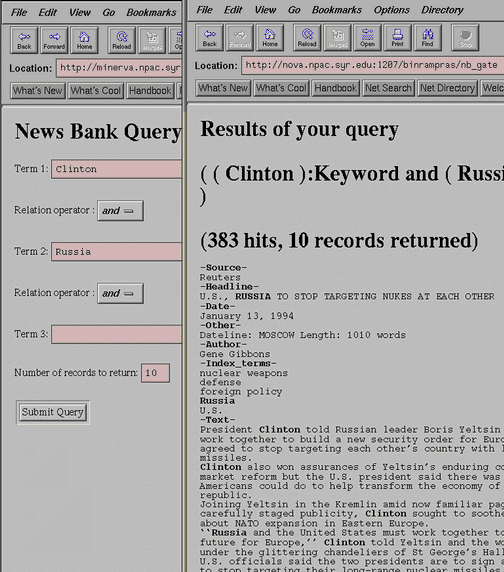Click Images icon in the Results window
This screenshot has width=504, height=572.
pos(337,37)
